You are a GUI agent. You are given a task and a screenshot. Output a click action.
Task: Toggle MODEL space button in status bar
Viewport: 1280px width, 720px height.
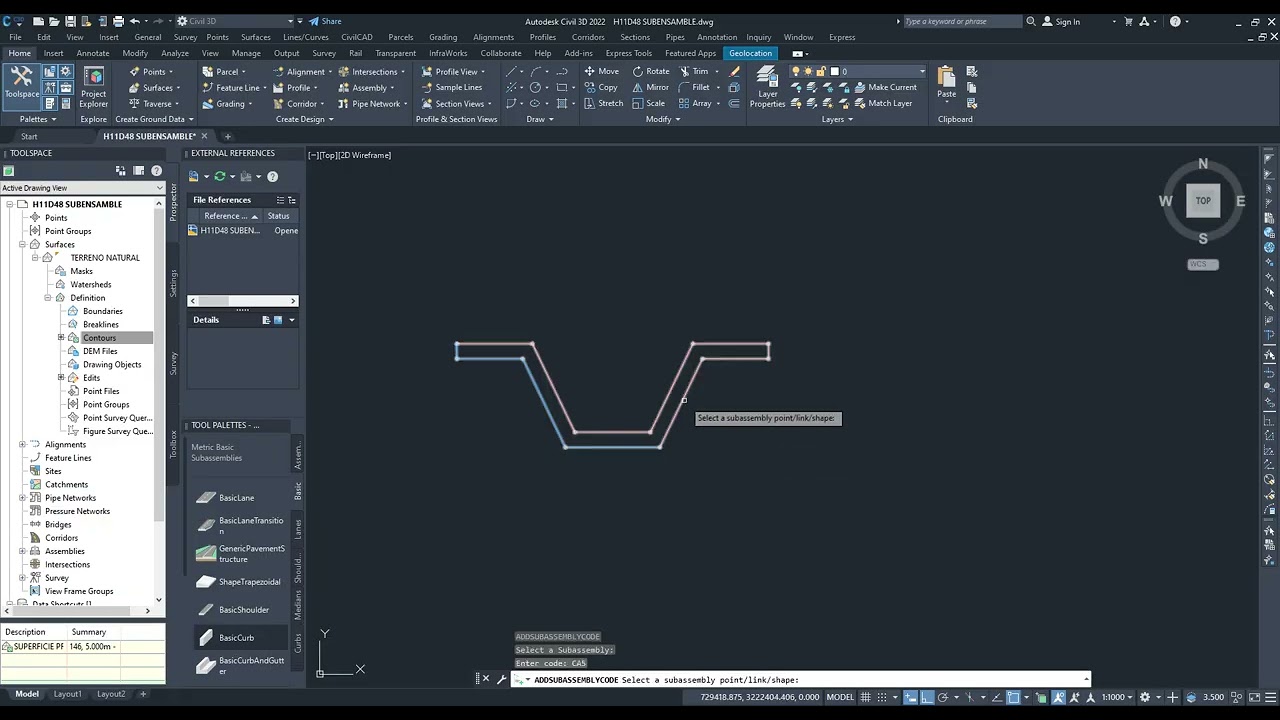[840, 697]
